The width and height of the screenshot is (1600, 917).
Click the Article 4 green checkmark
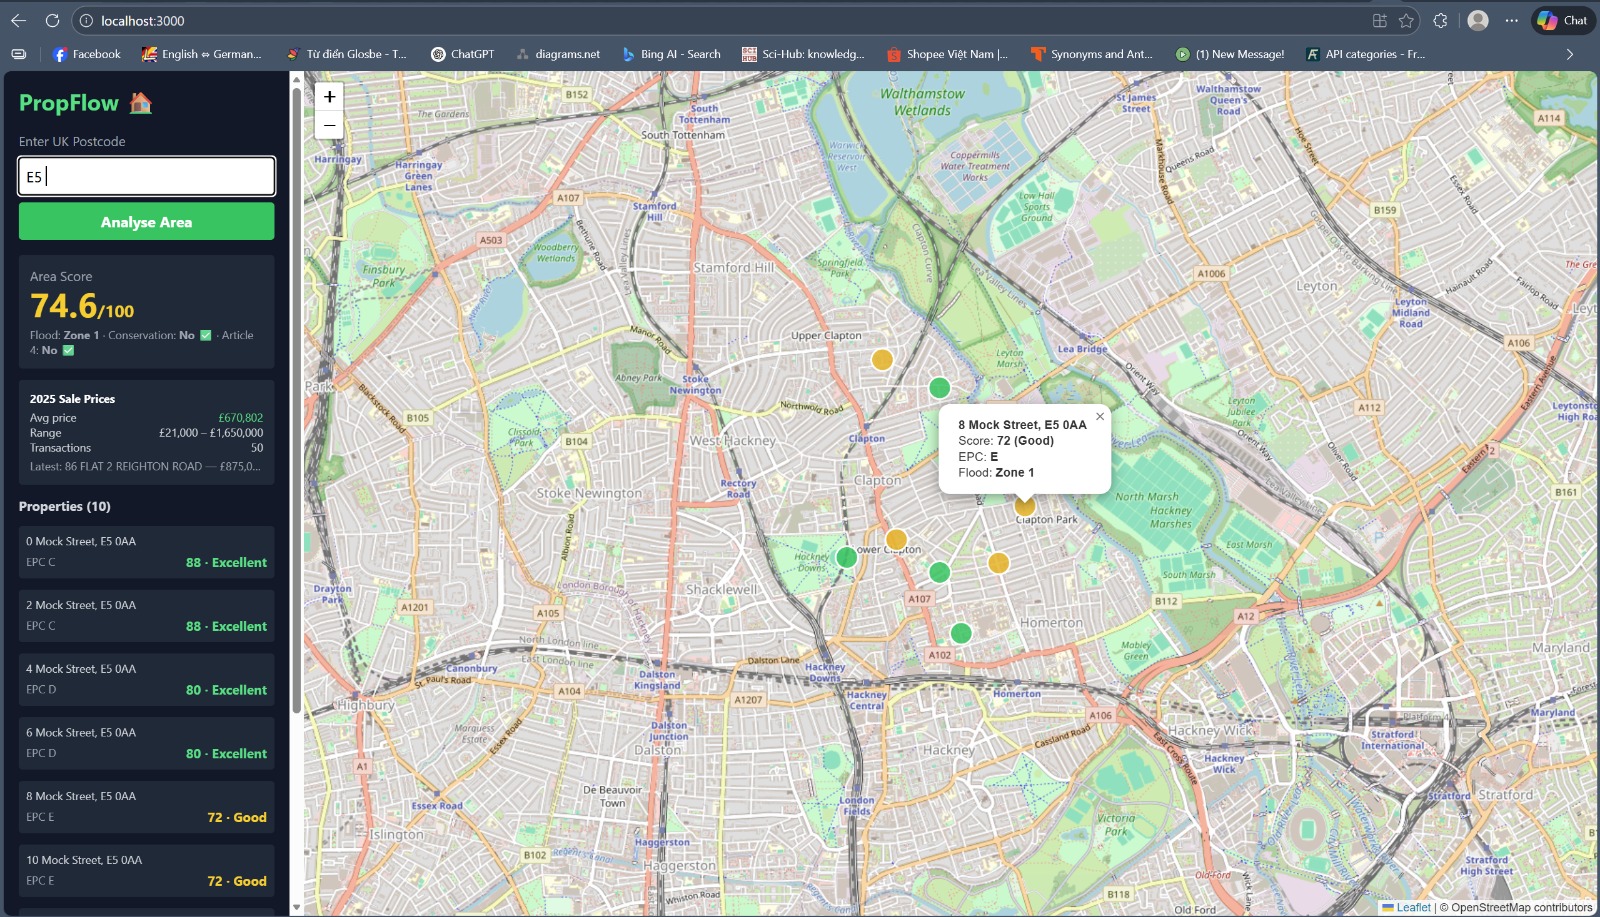coord(68,350)
